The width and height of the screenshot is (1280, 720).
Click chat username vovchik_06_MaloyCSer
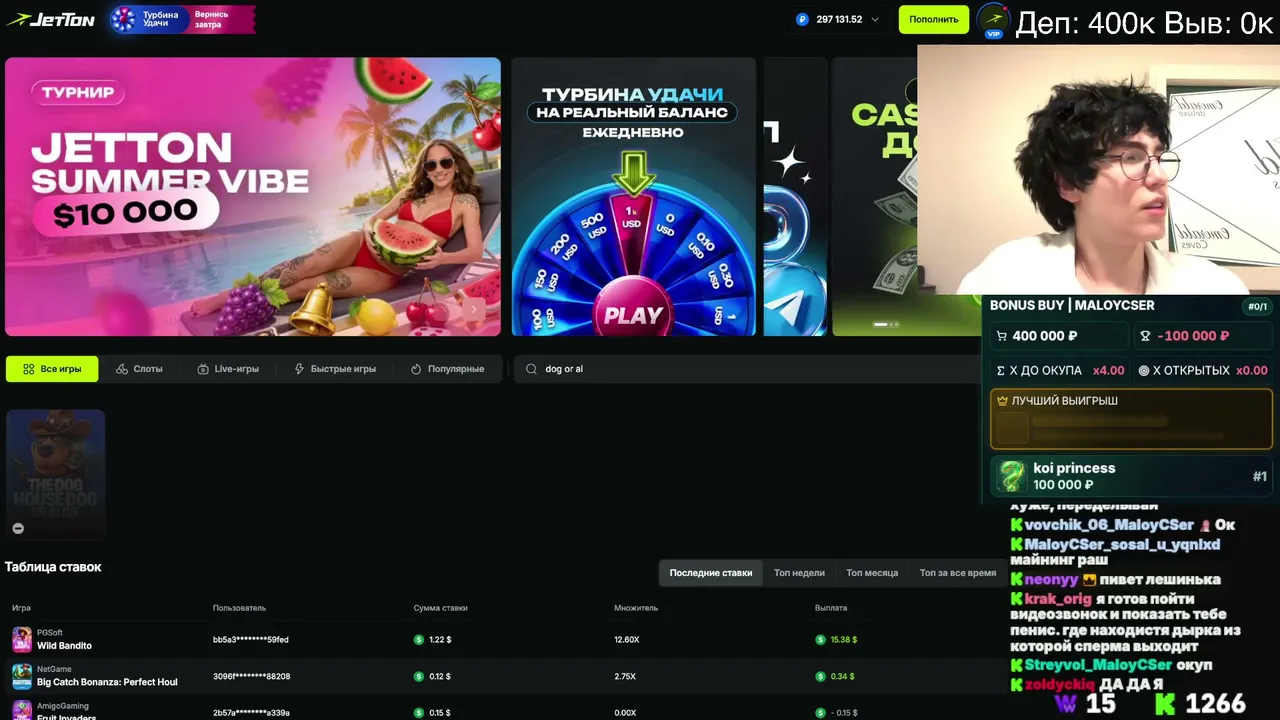point(1109,525)
